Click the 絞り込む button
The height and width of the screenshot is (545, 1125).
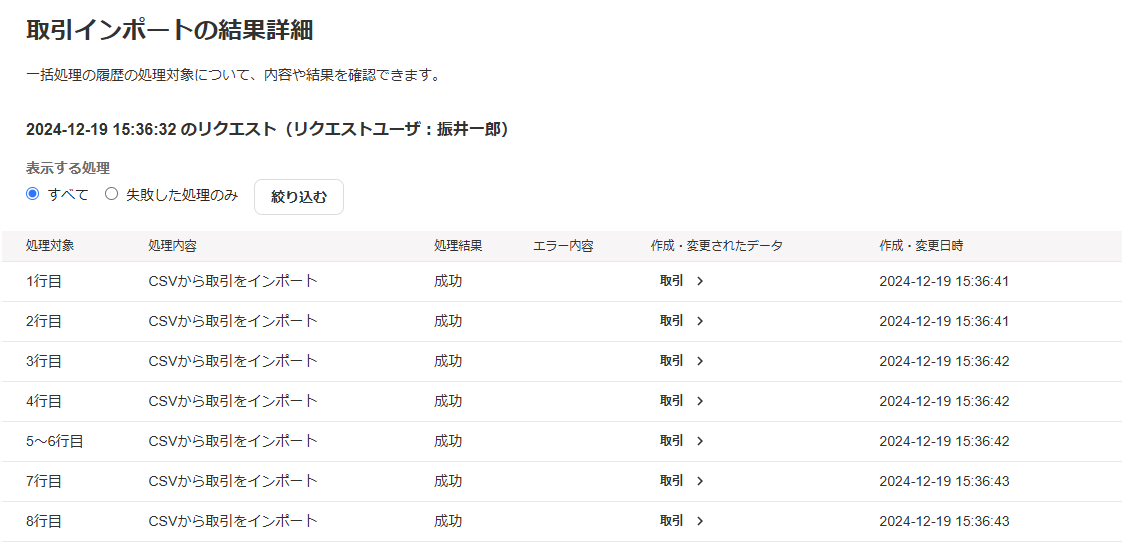[x=298, y=197]
